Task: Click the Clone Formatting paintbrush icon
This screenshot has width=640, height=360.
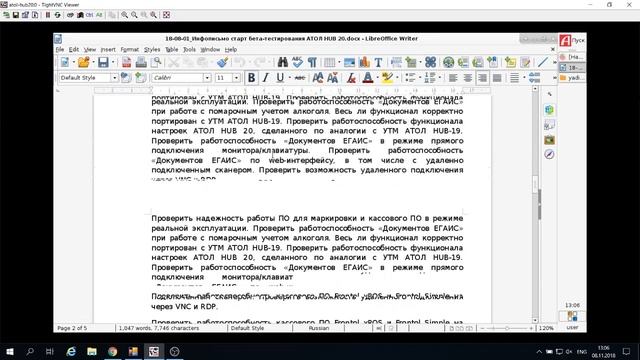Action: (x=222, y=62)
